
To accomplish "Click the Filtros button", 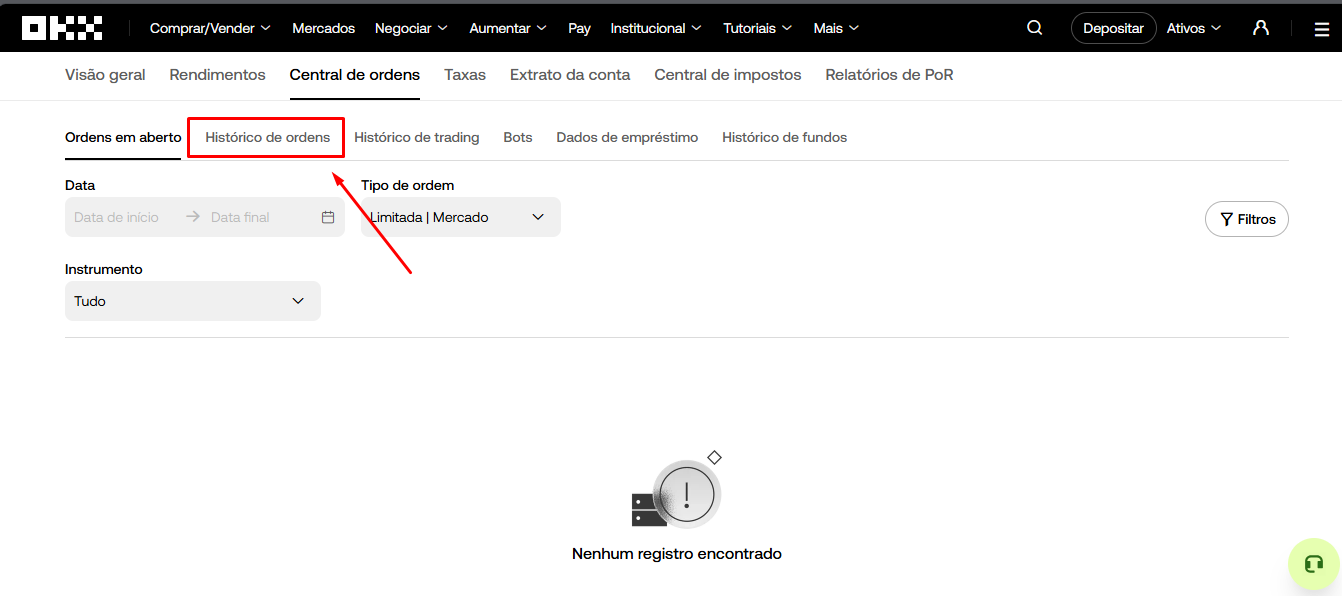I will (x=1247, y=219).
